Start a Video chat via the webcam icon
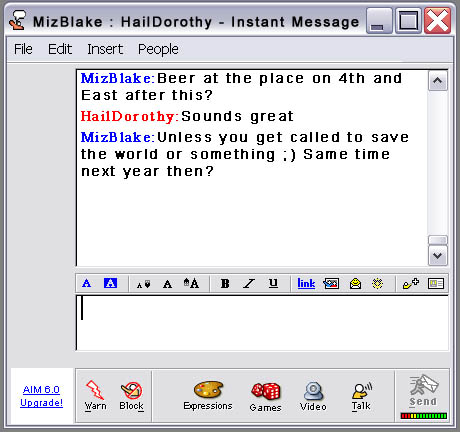Viewport: 460px width, 432px height. [x=313, y=390]
